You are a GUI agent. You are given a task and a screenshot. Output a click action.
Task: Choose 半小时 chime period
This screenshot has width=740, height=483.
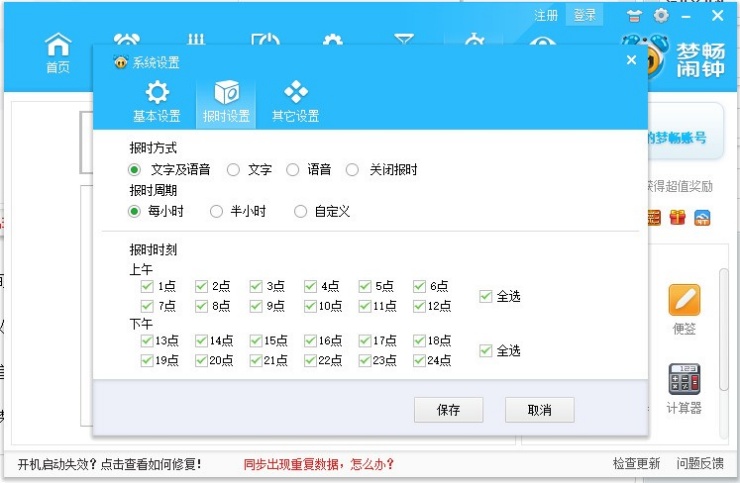tap(216, 211)
